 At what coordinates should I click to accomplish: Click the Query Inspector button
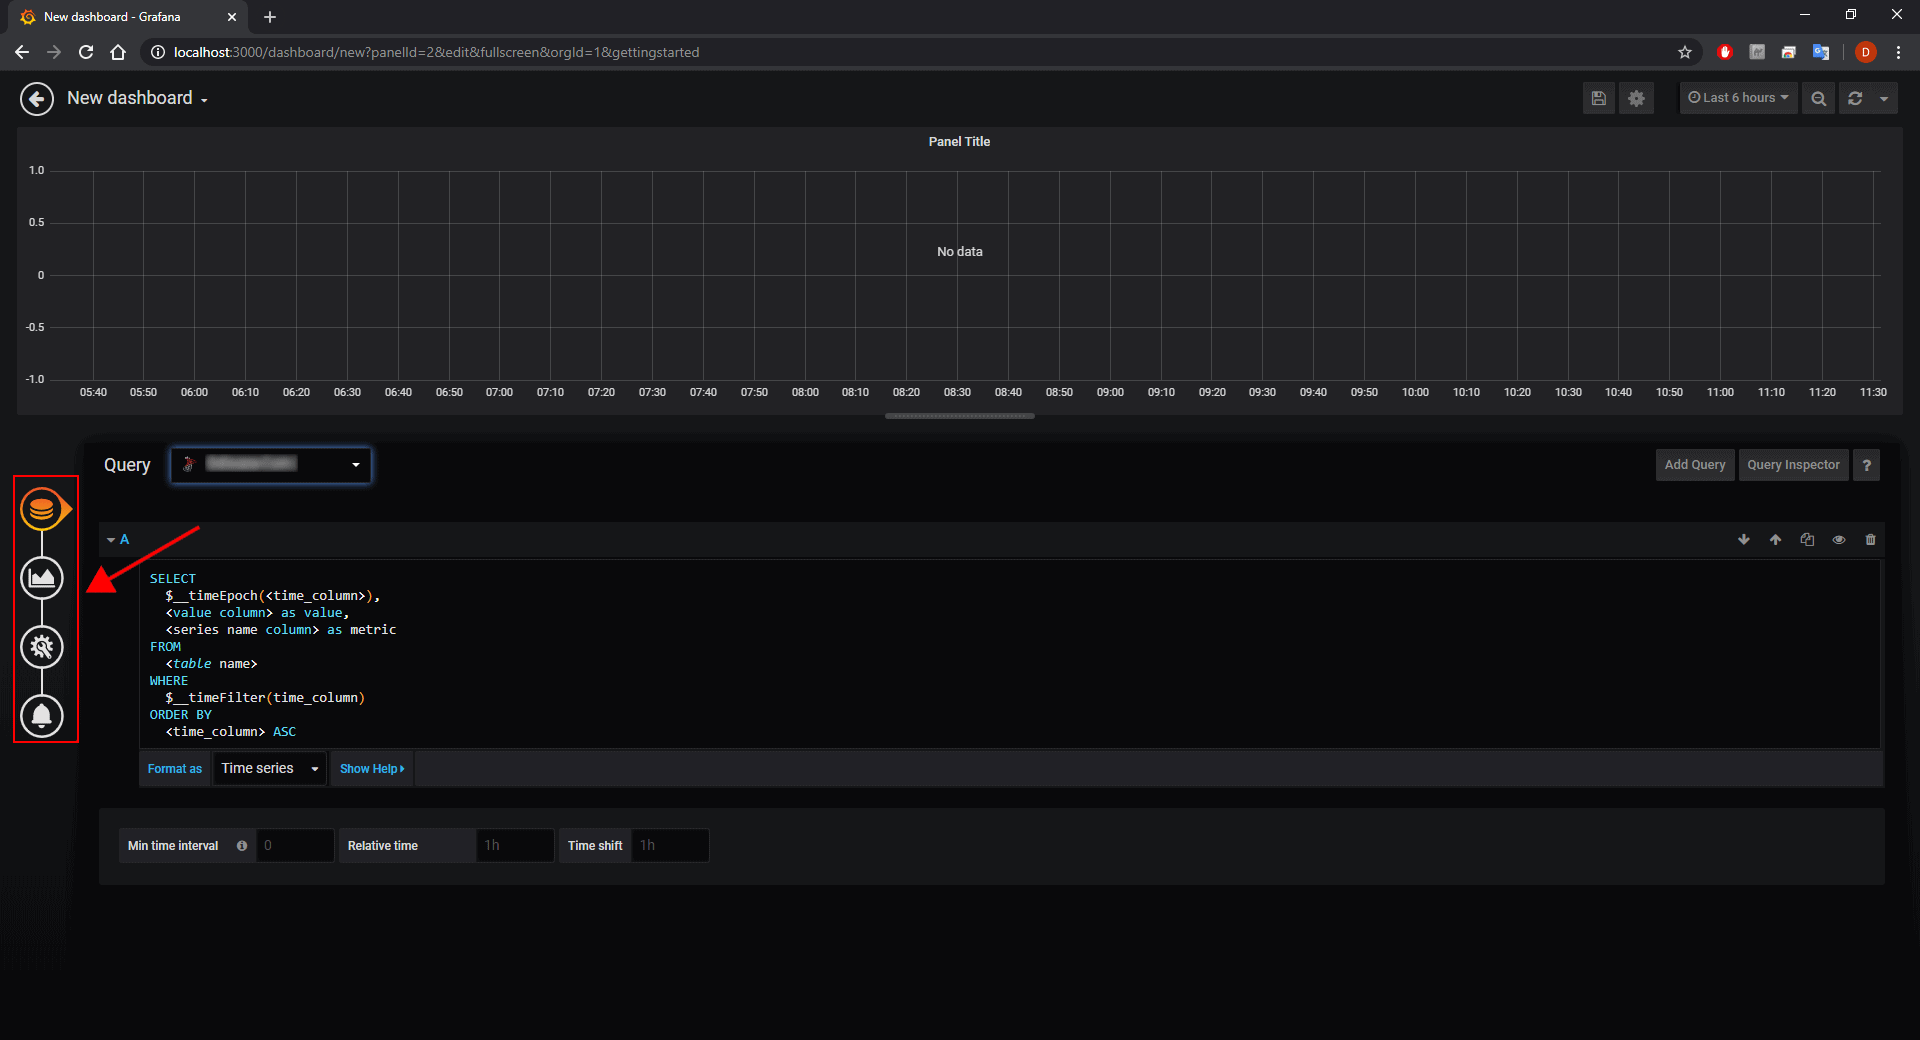coord(1793,465)
